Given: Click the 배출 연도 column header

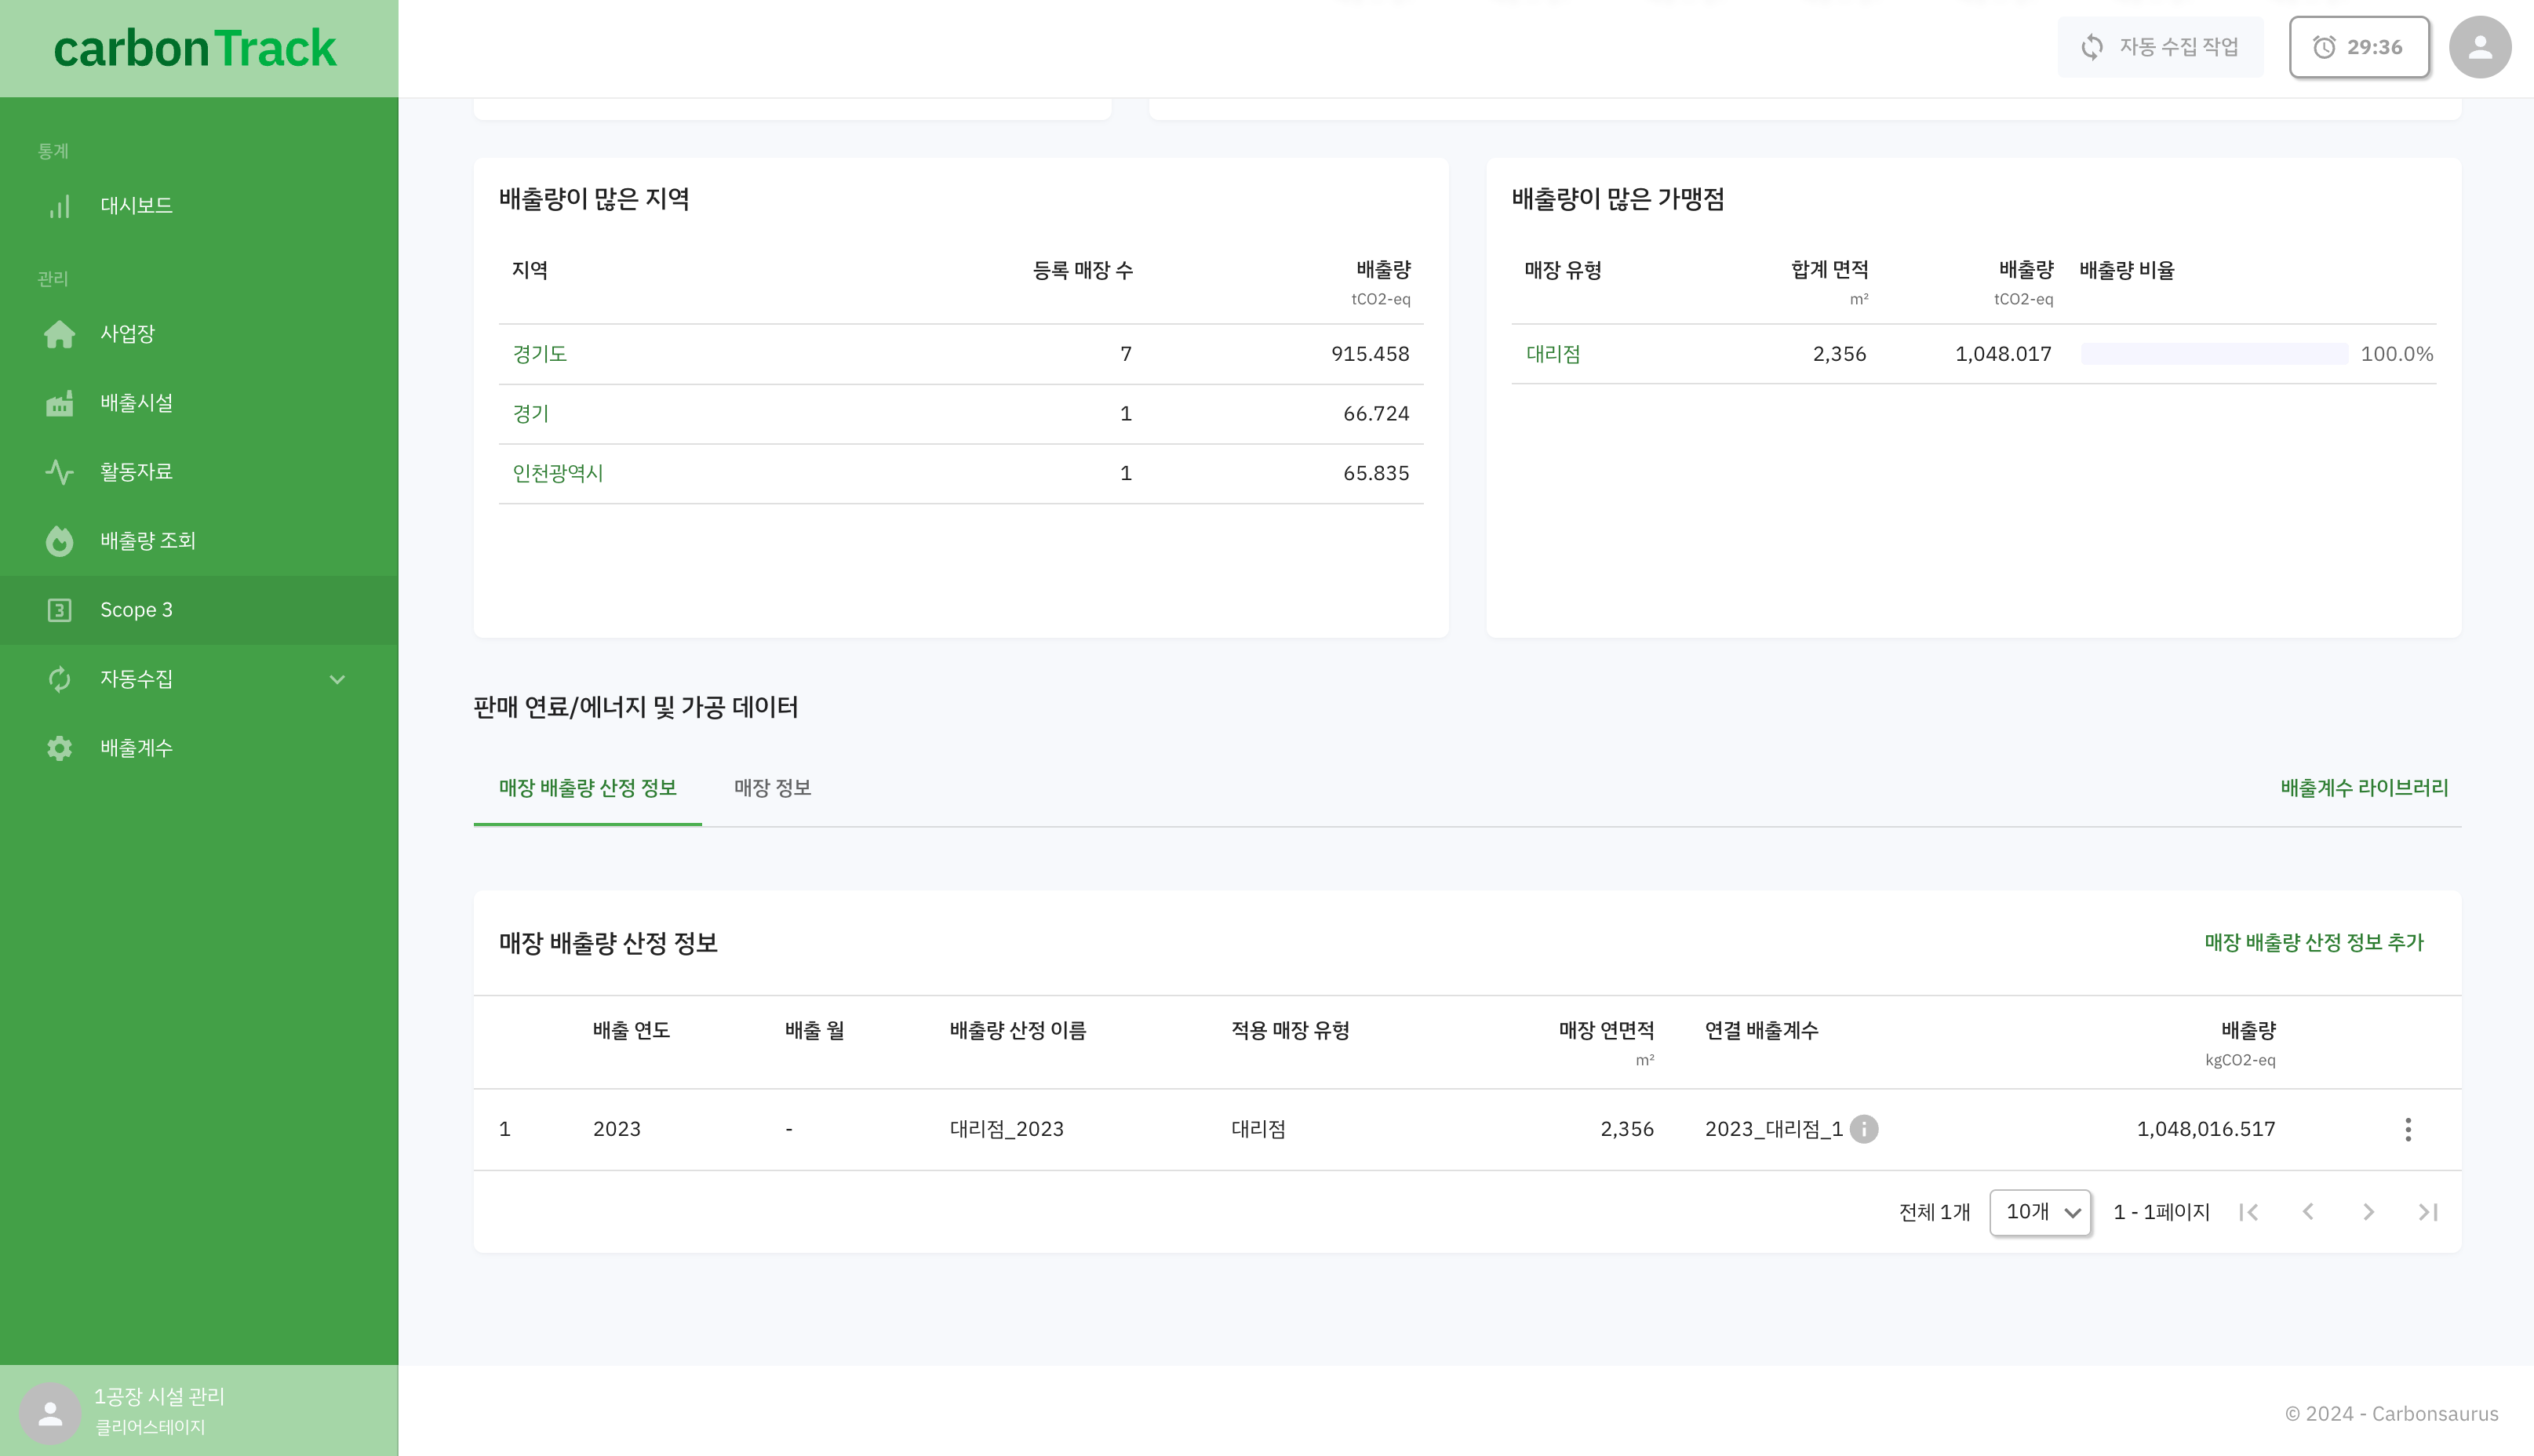Looking at the screenshot, I should [x=631, y=1031].
